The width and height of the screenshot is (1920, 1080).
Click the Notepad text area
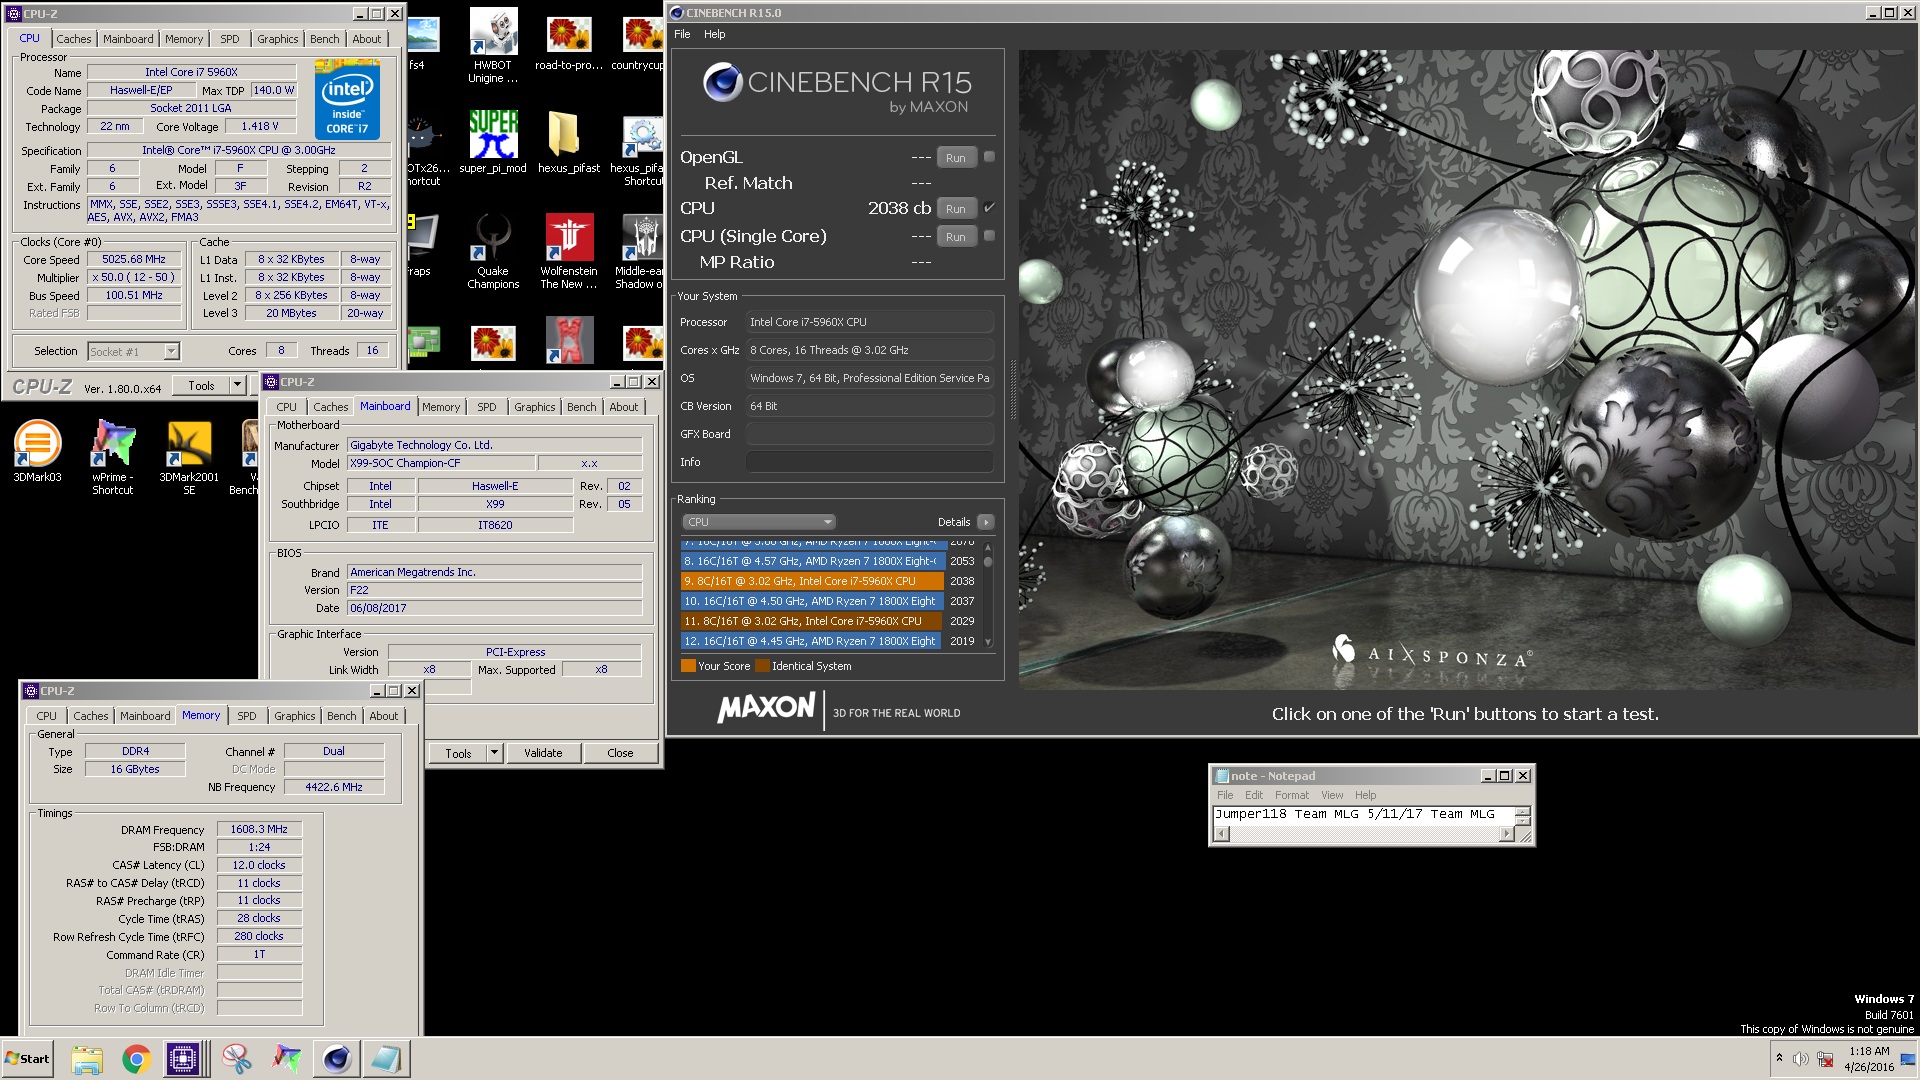[x=1364, y=815]
